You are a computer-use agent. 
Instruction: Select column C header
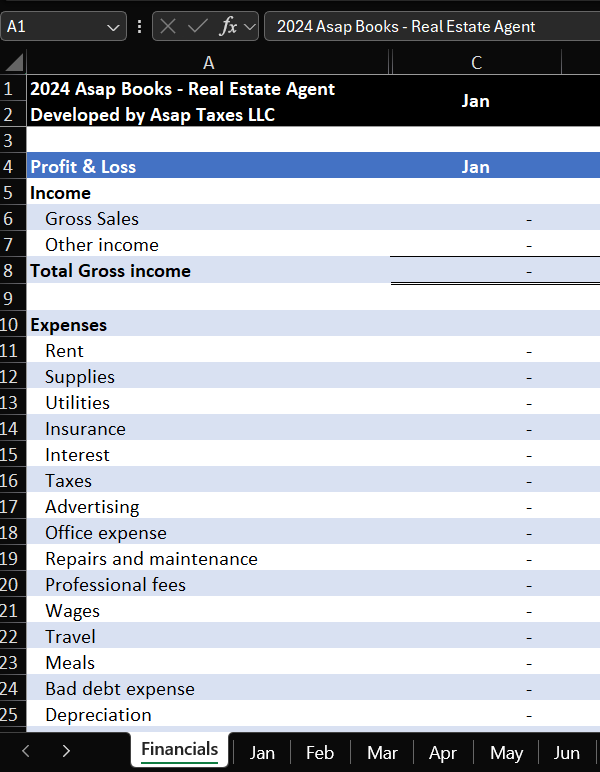coord(476,63)
